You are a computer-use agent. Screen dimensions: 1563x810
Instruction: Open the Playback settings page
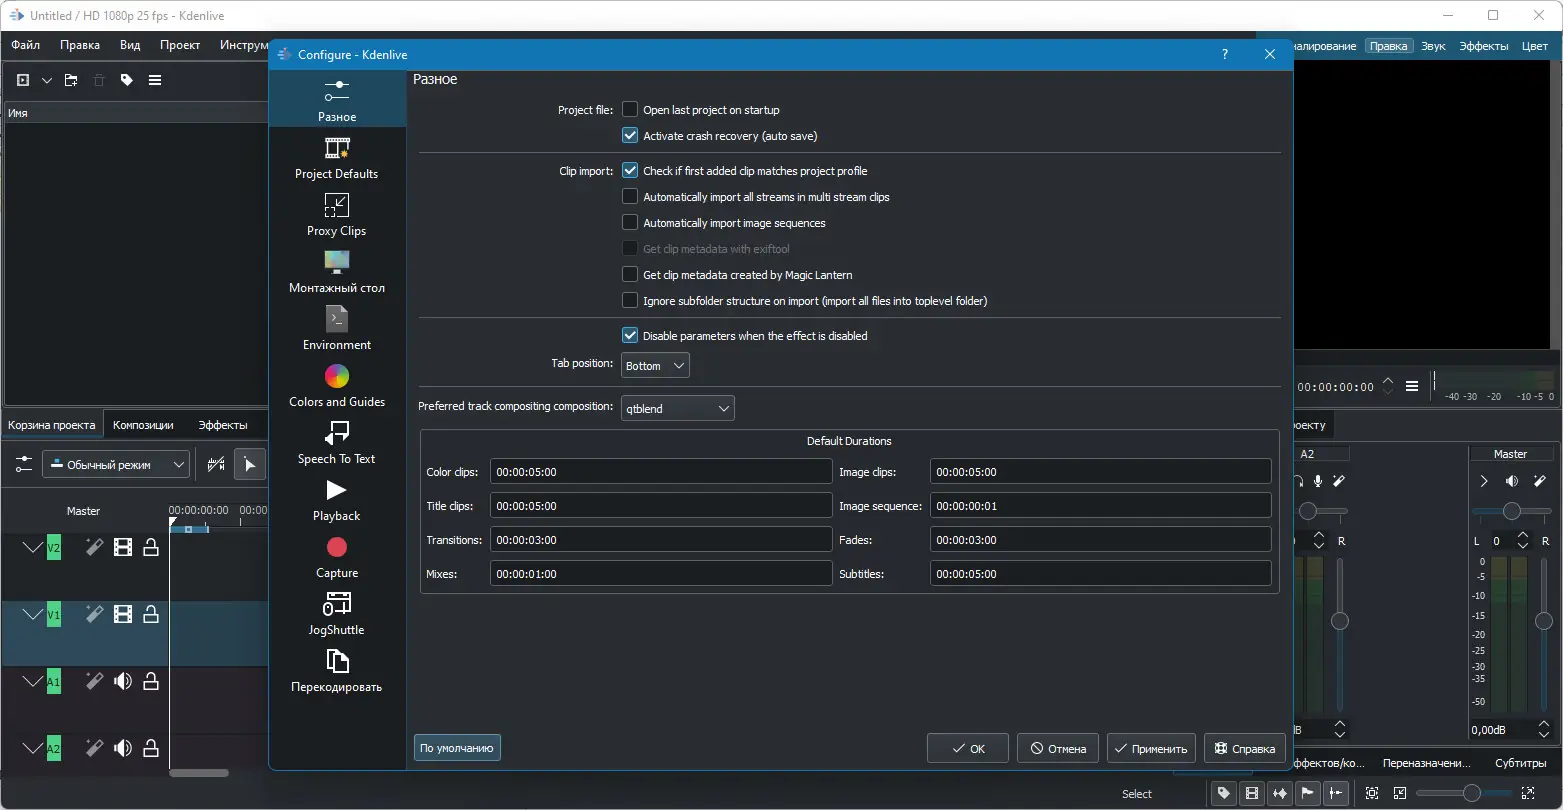[337, 502]
